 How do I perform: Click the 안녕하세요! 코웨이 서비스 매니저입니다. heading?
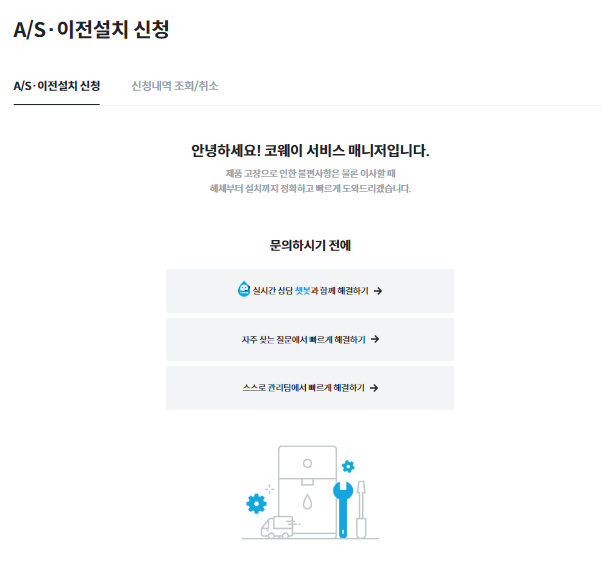310,151
